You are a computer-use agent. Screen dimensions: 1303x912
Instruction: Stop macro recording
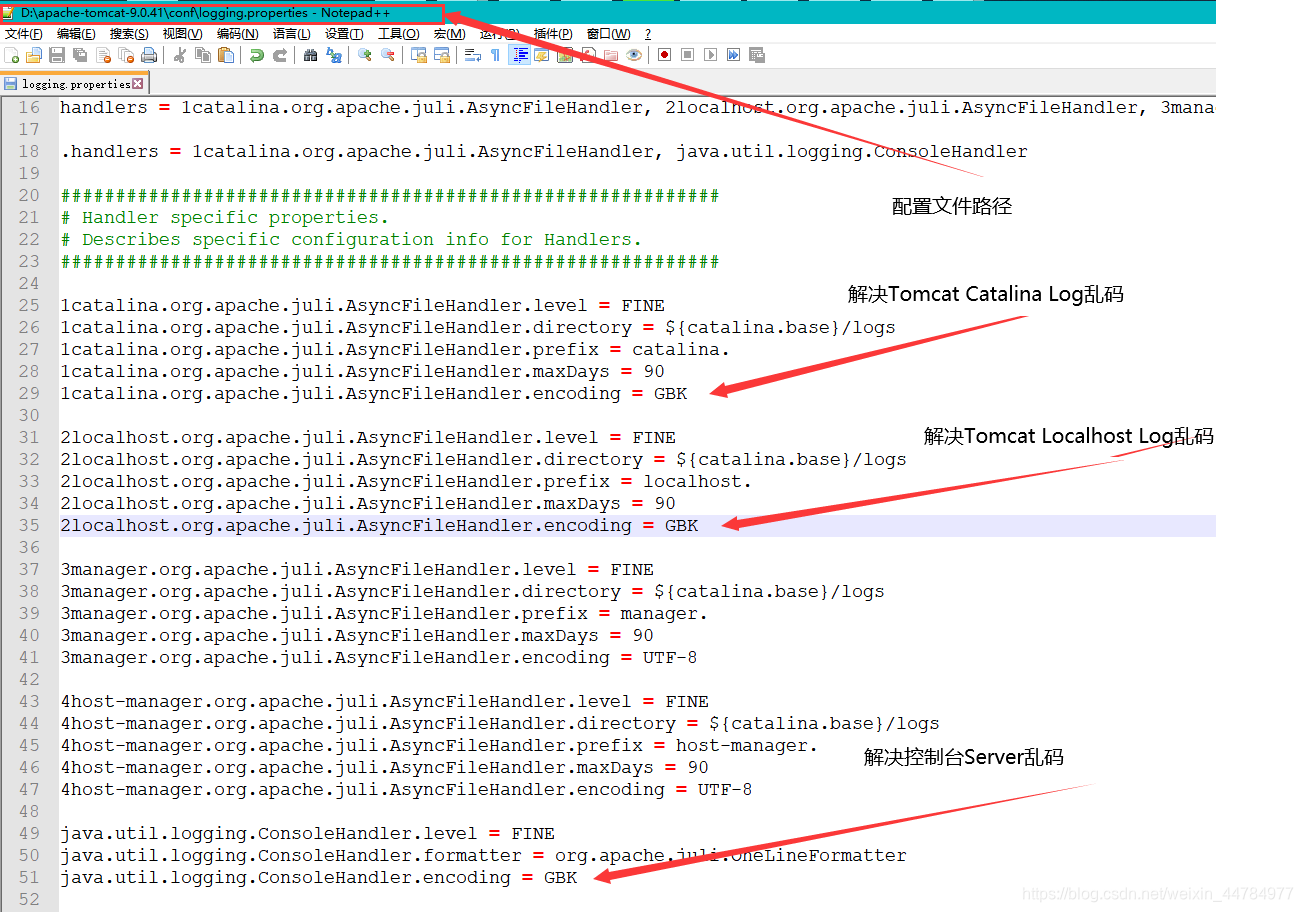[687, 55]
